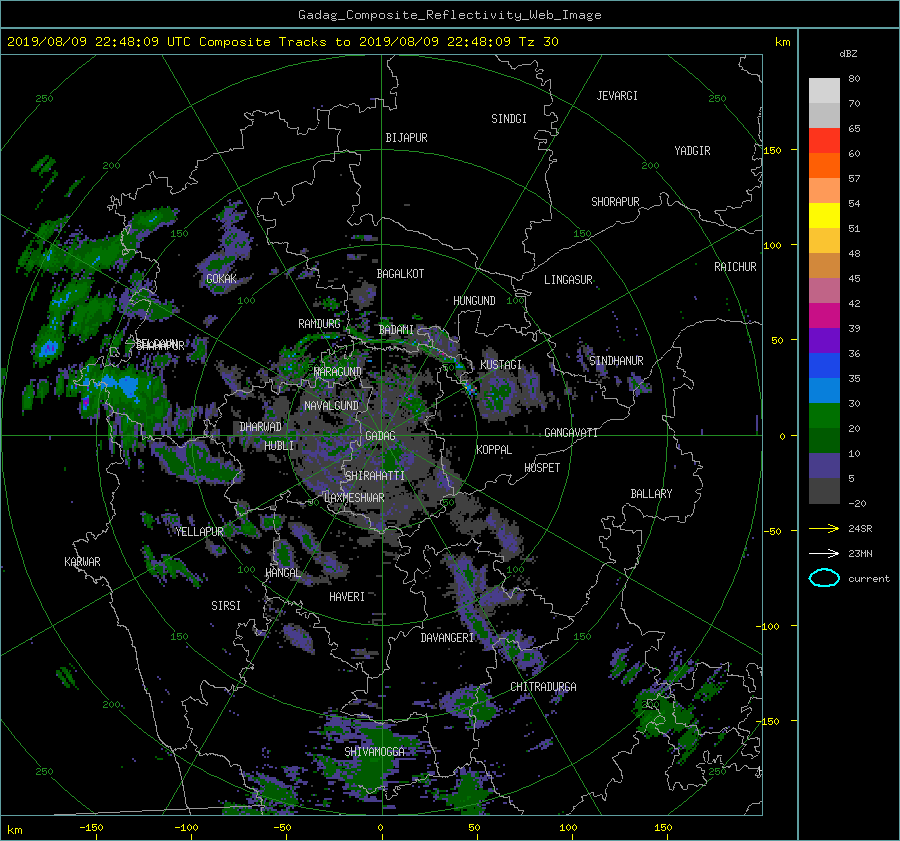Click the yellow 24SR arrow legend icon
900x841 pixels.
pos(824,528)
